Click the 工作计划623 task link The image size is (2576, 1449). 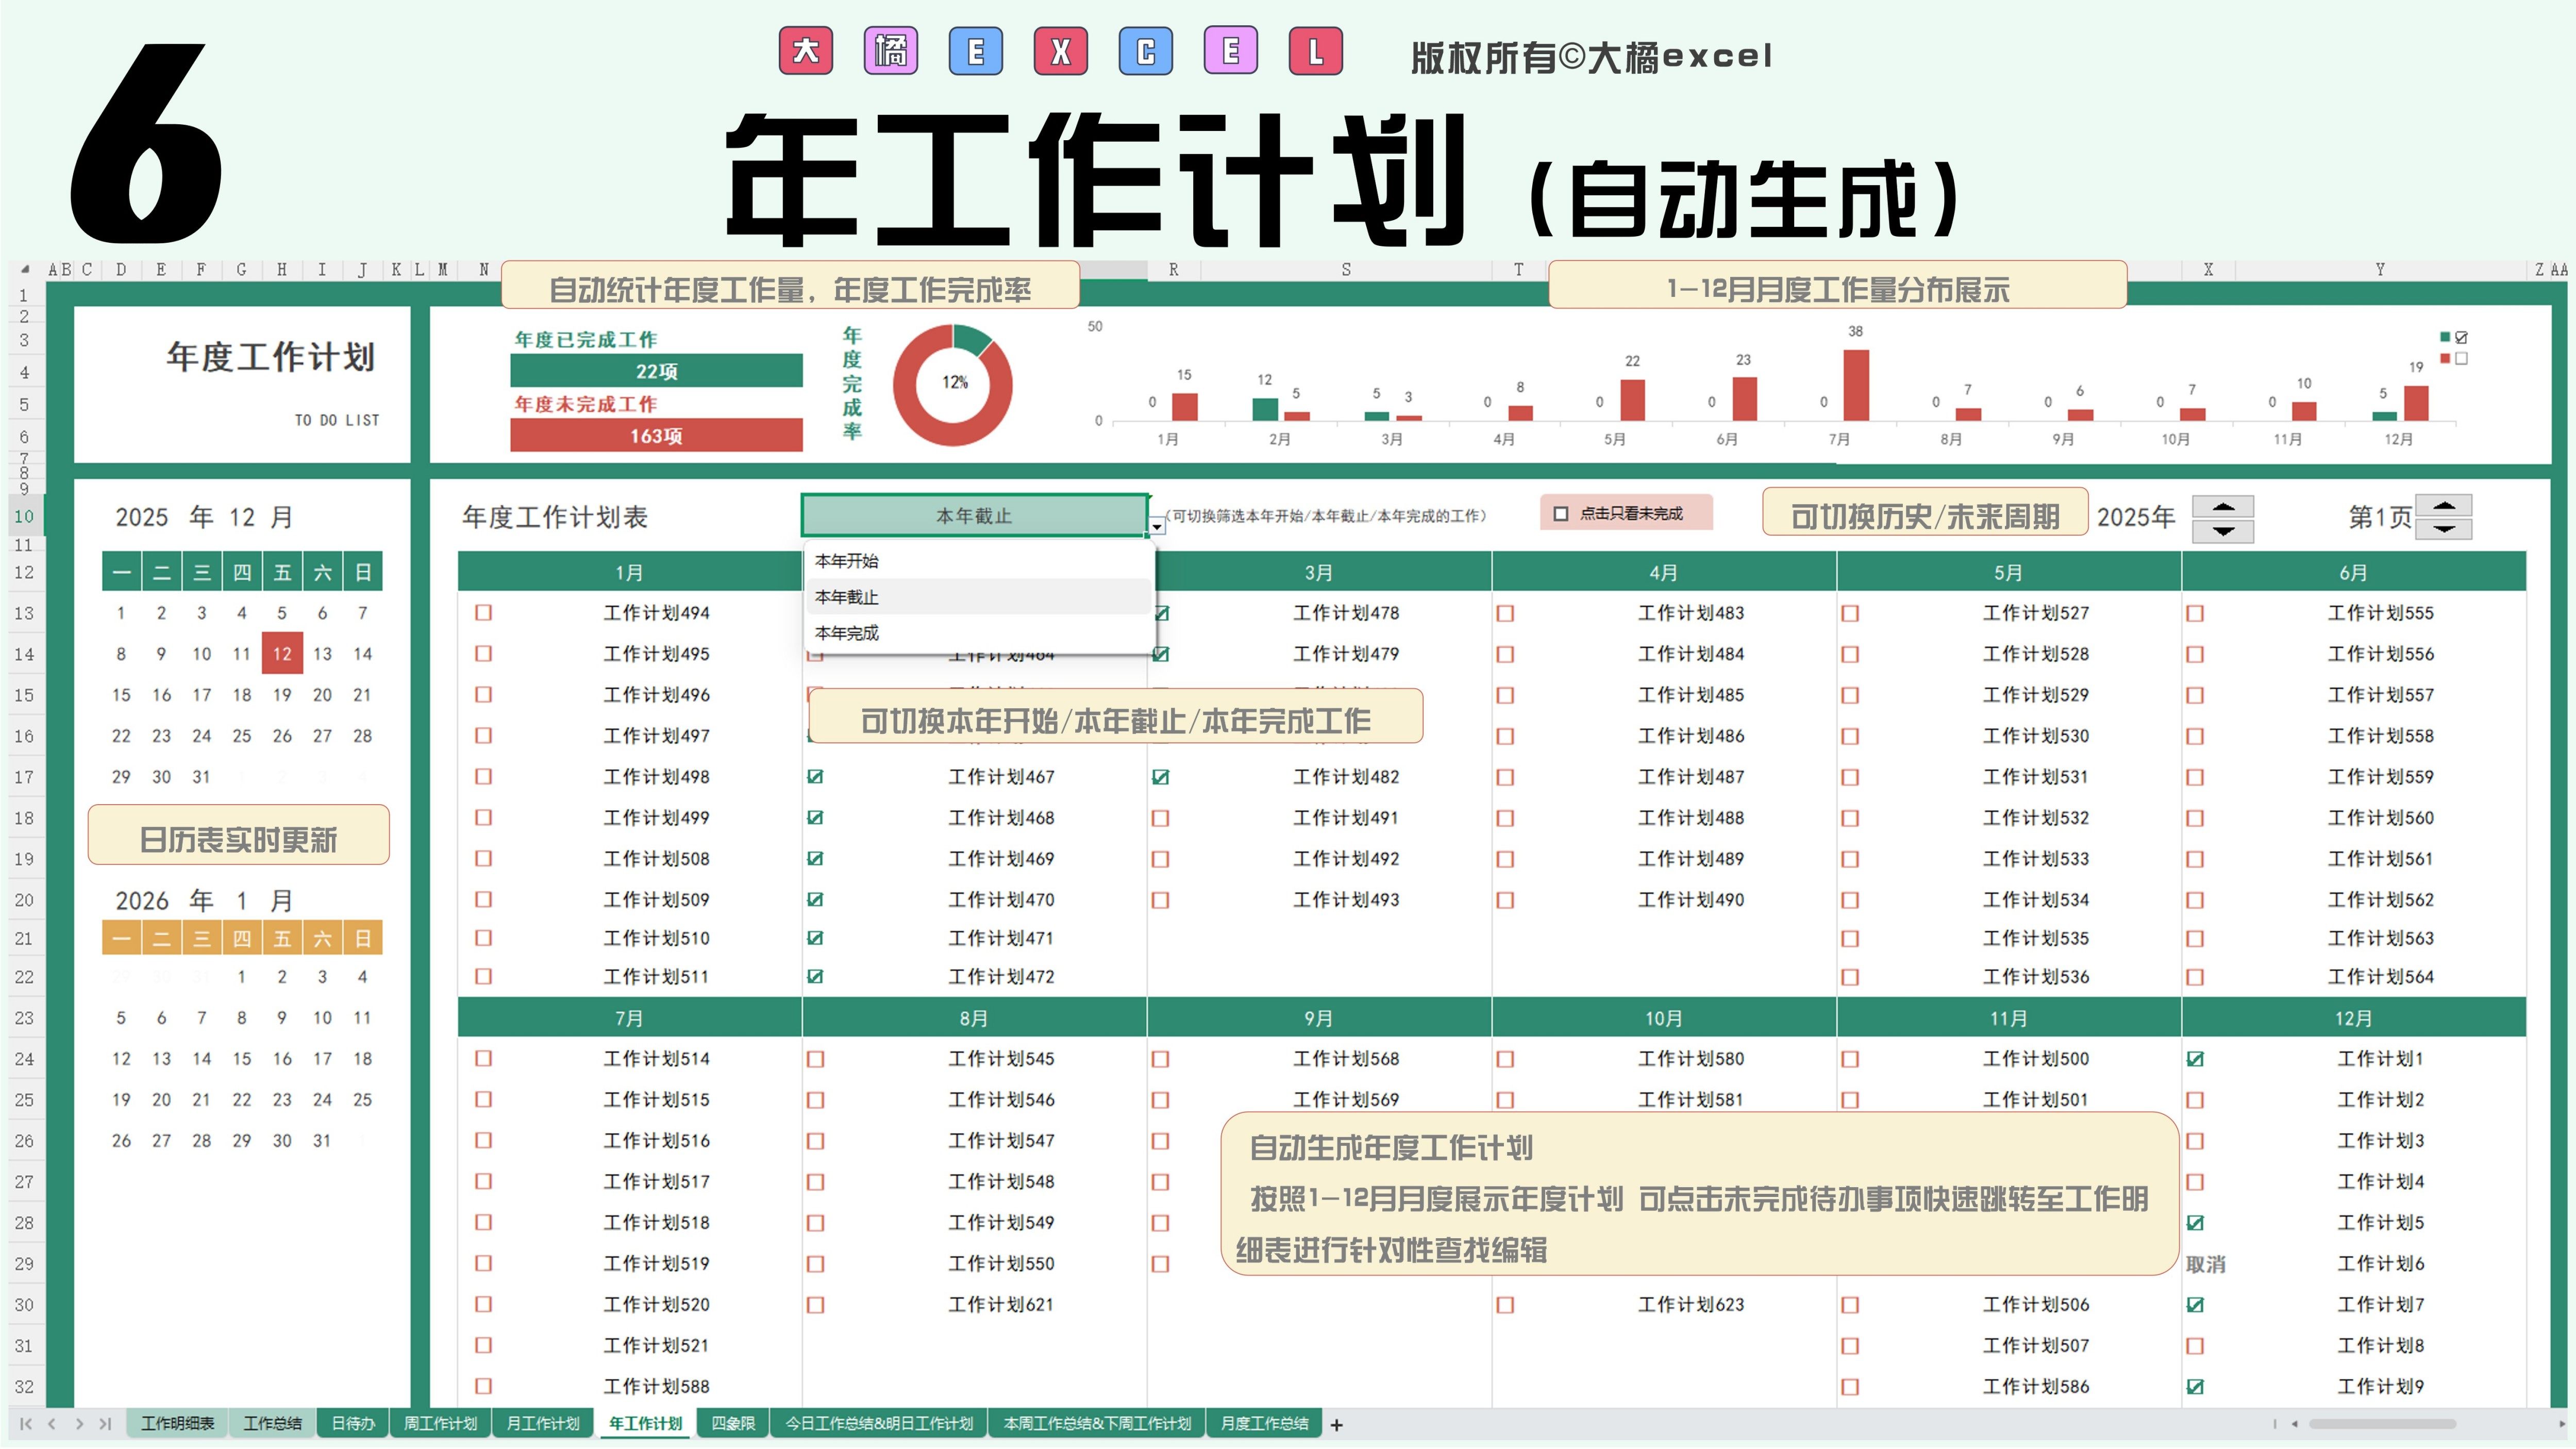(x=1690, y=1305)
